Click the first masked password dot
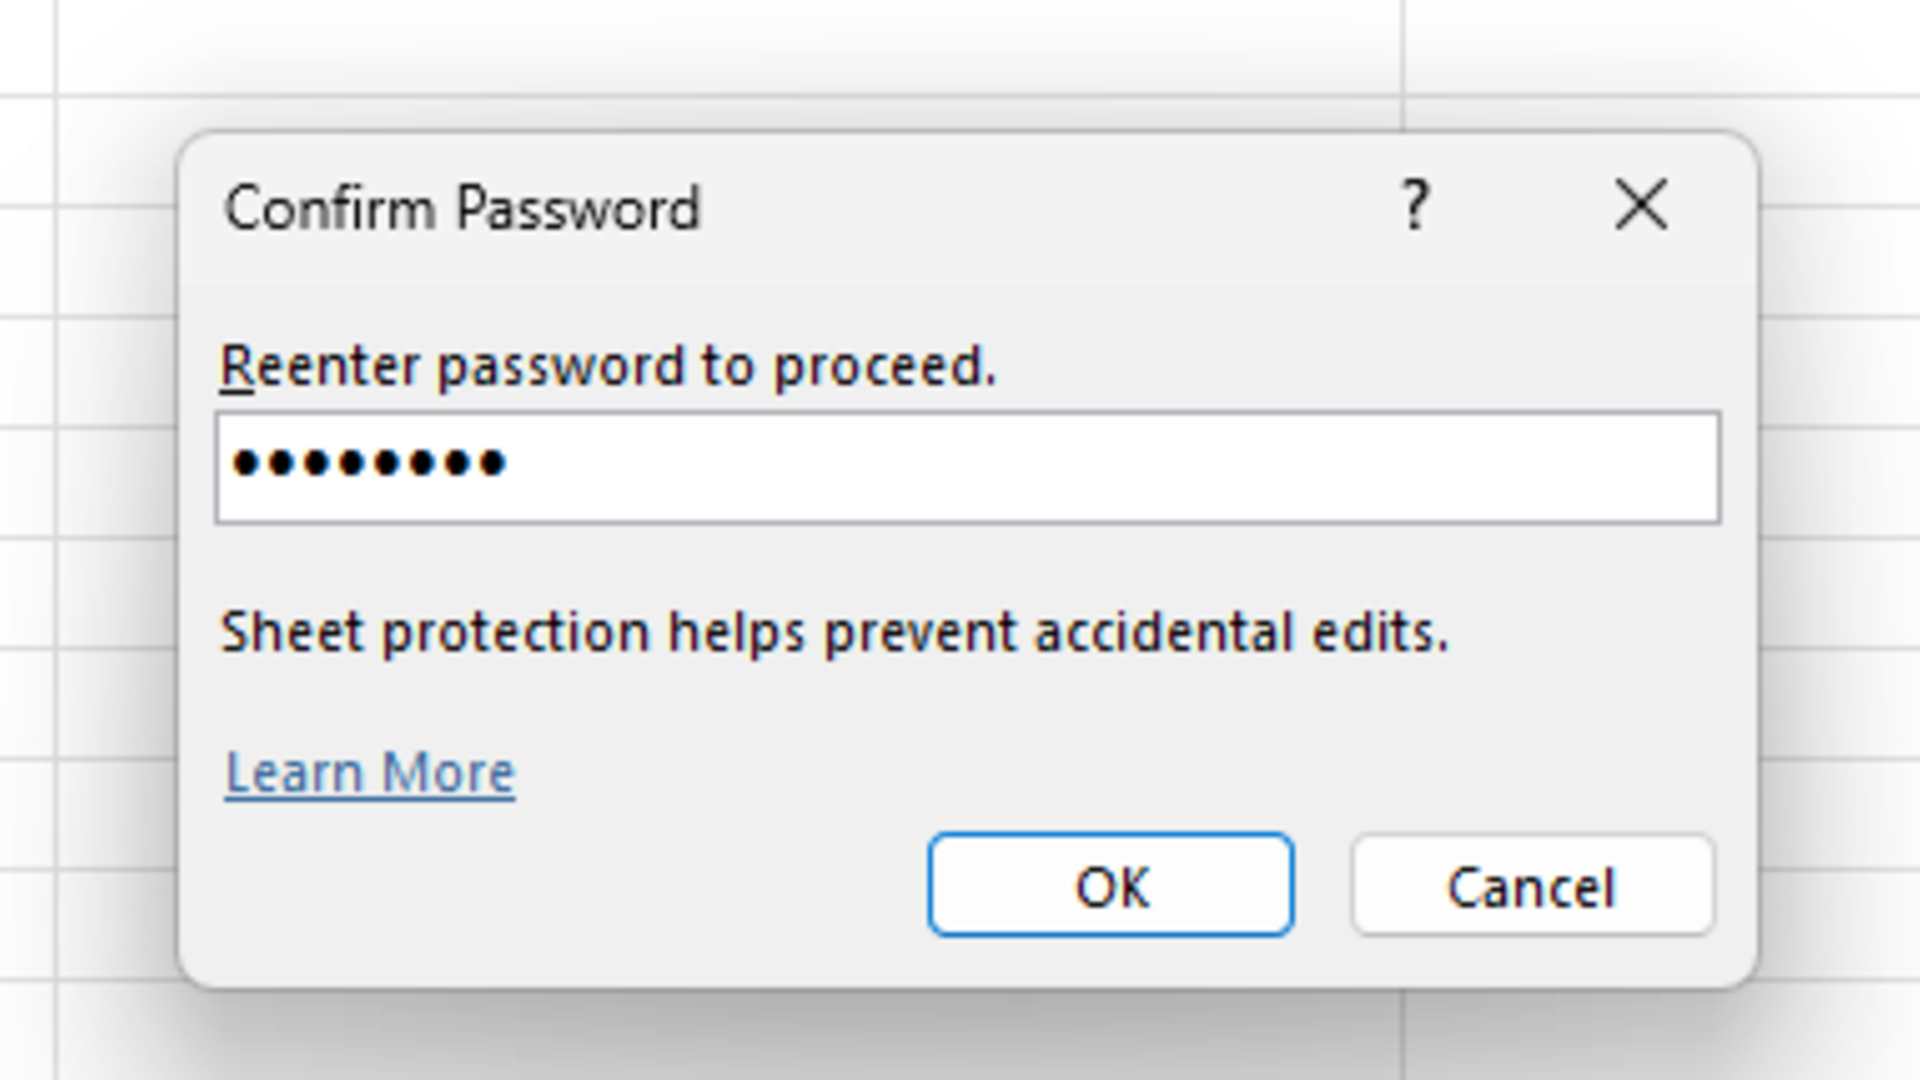 (245, 464)
